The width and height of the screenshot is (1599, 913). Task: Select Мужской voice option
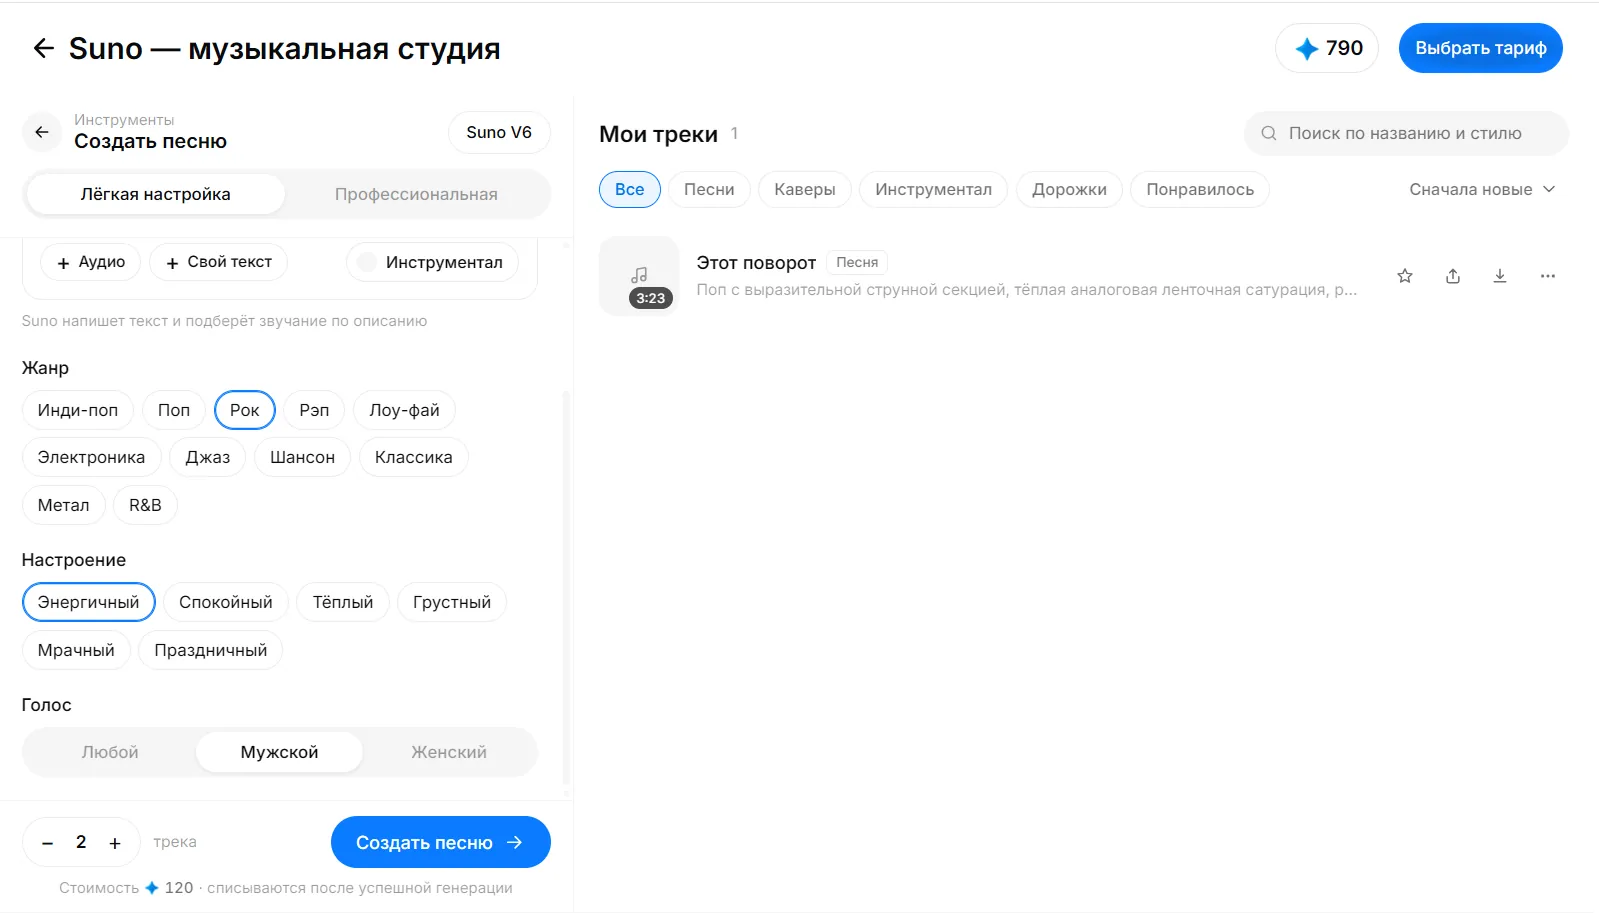[279, 752]
